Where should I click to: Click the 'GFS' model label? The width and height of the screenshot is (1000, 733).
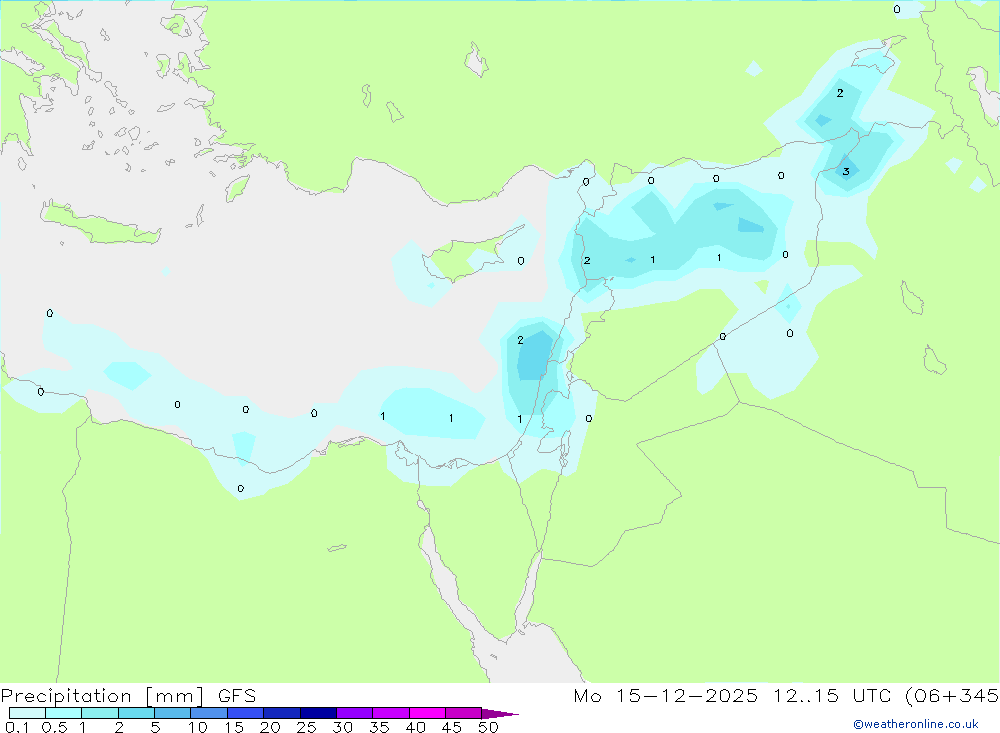(x=237, y=695)
